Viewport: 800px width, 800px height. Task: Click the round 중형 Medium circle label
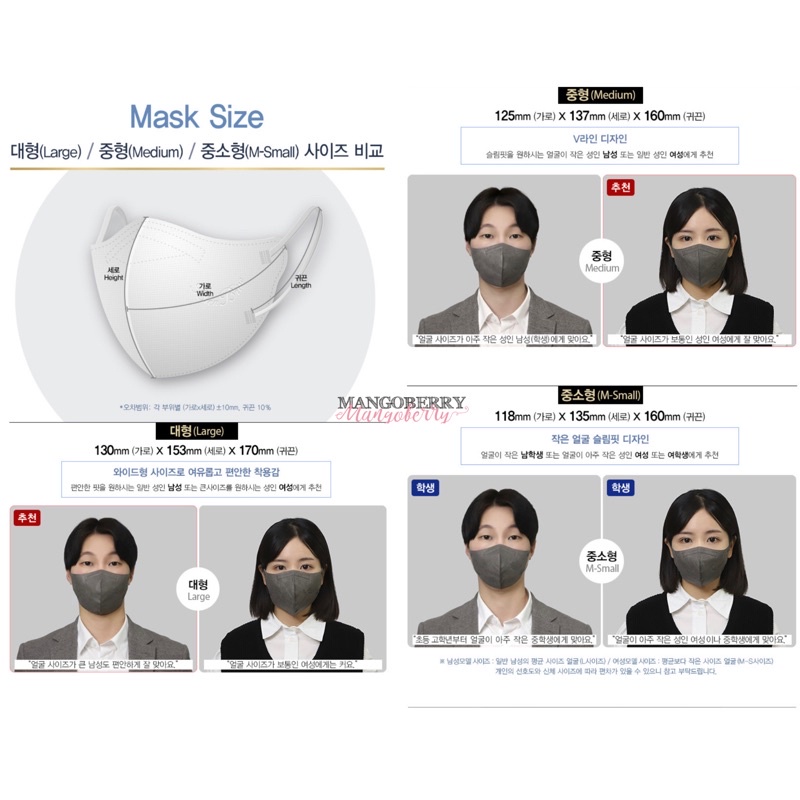click(x=602, y=261)
